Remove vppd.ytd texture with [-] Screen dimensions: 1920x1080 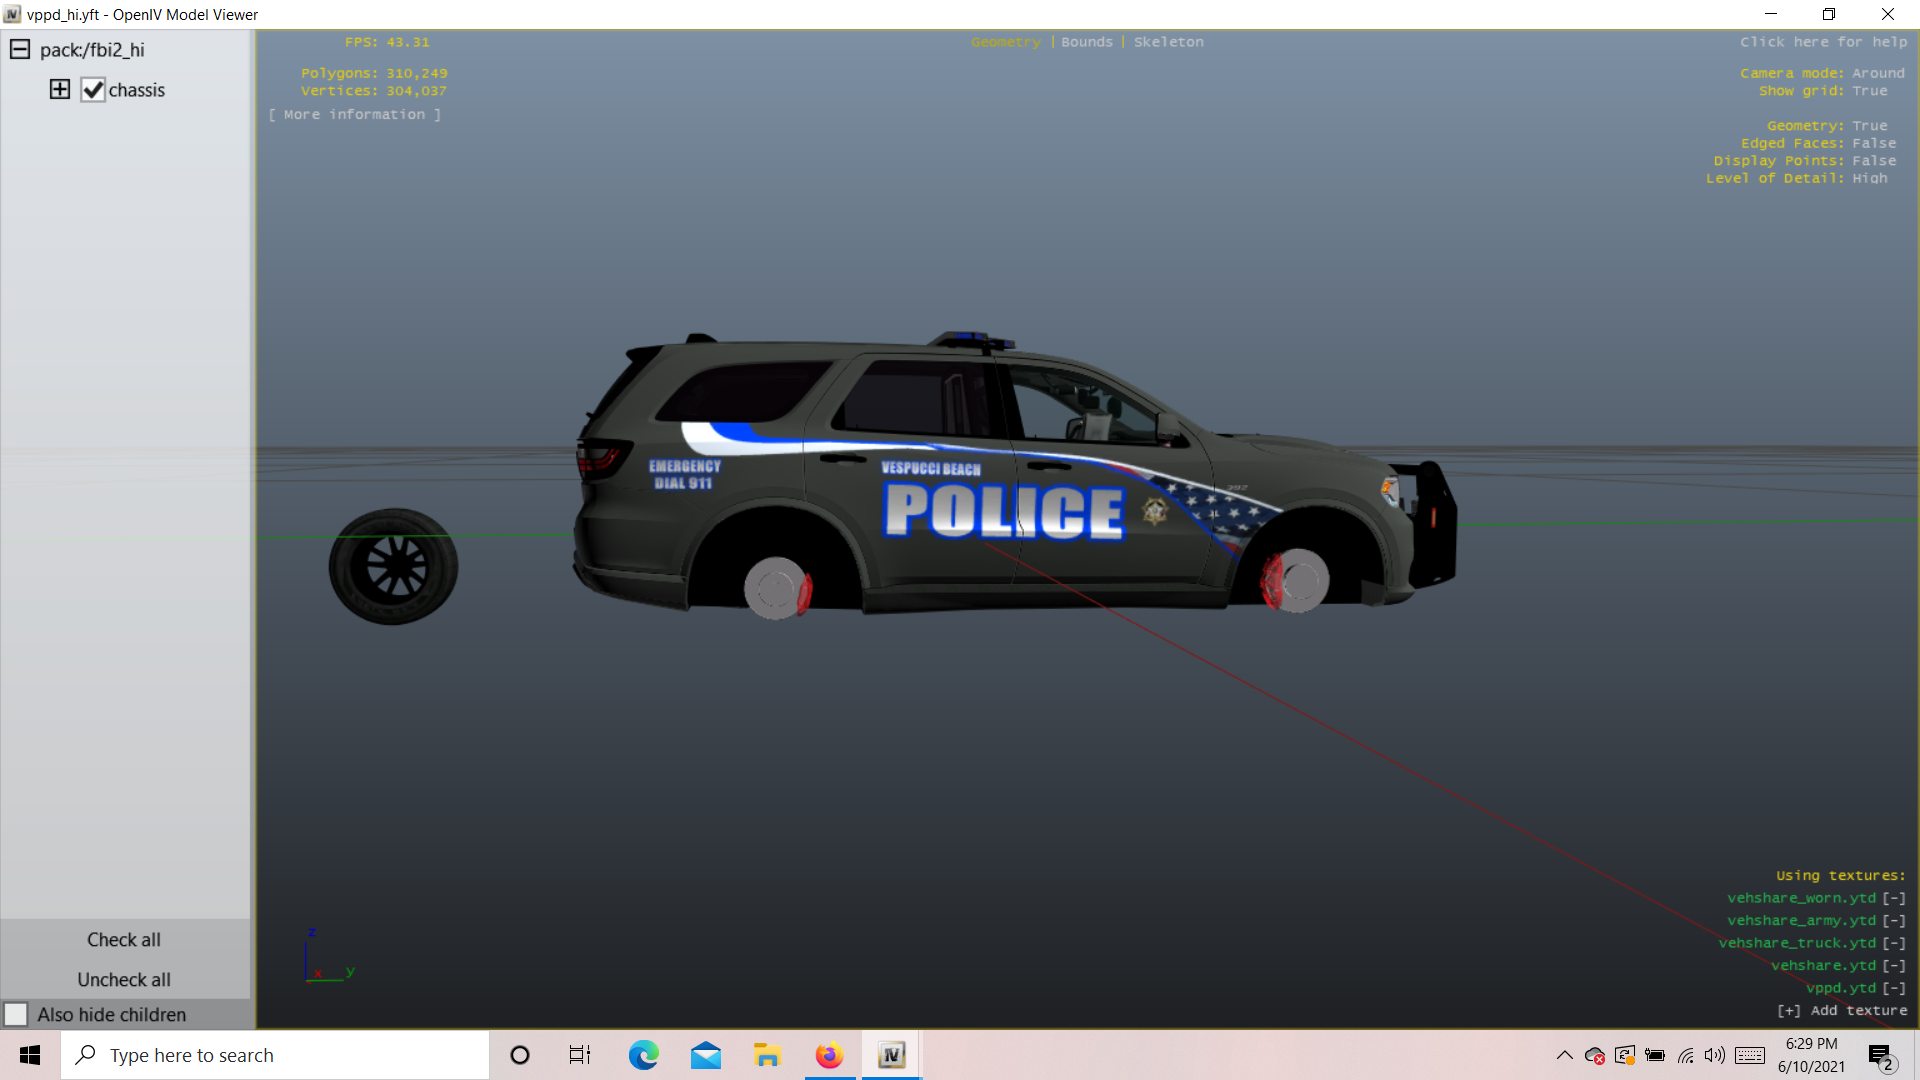pyautogui.click(x=1894, y=988)
